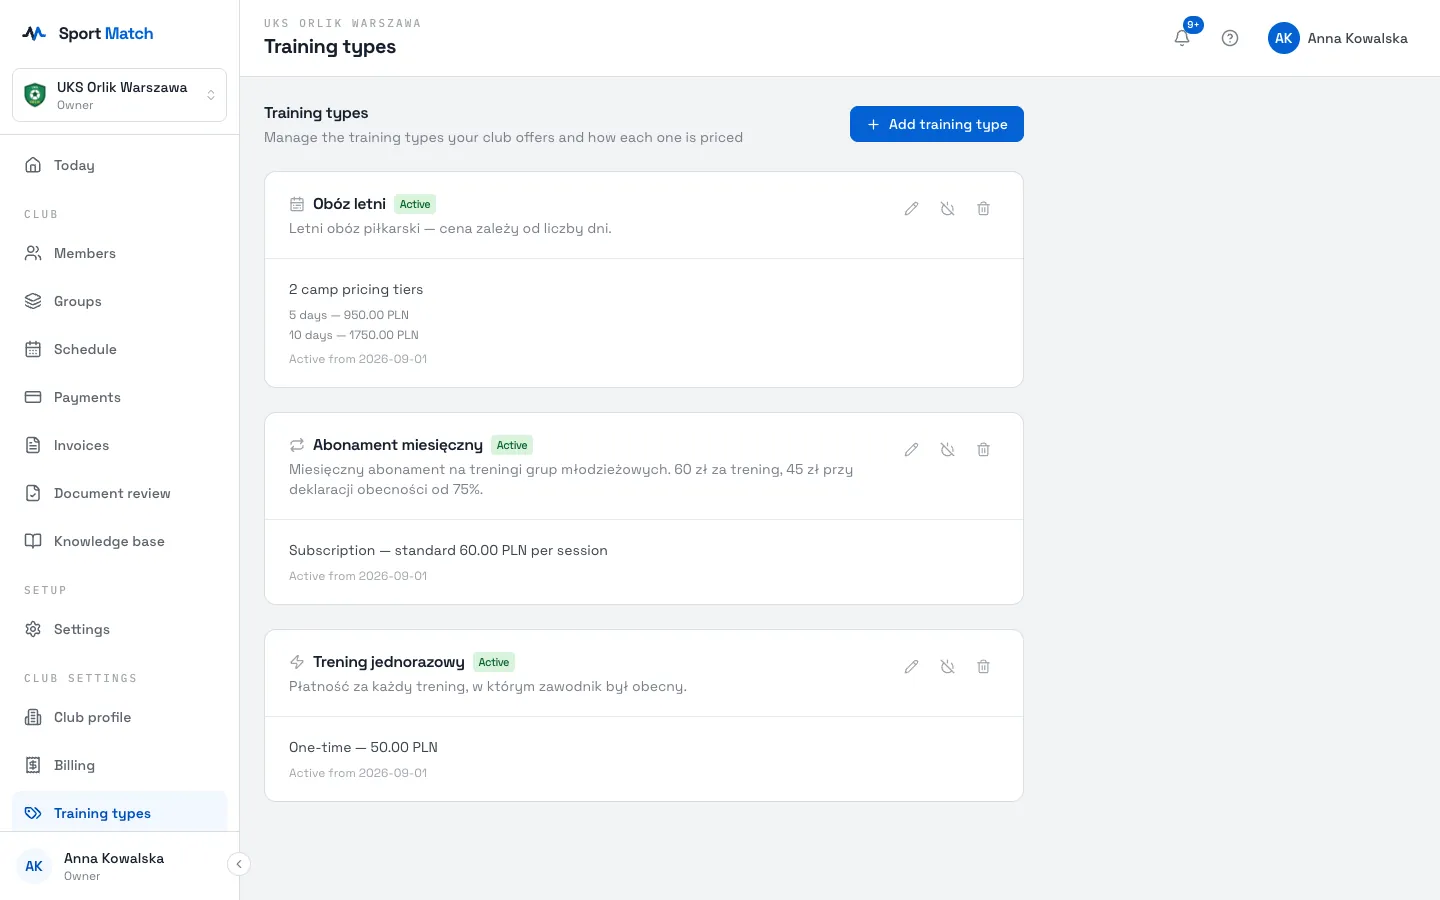Delete the Obóz letni training type

[x=983, y=208]
